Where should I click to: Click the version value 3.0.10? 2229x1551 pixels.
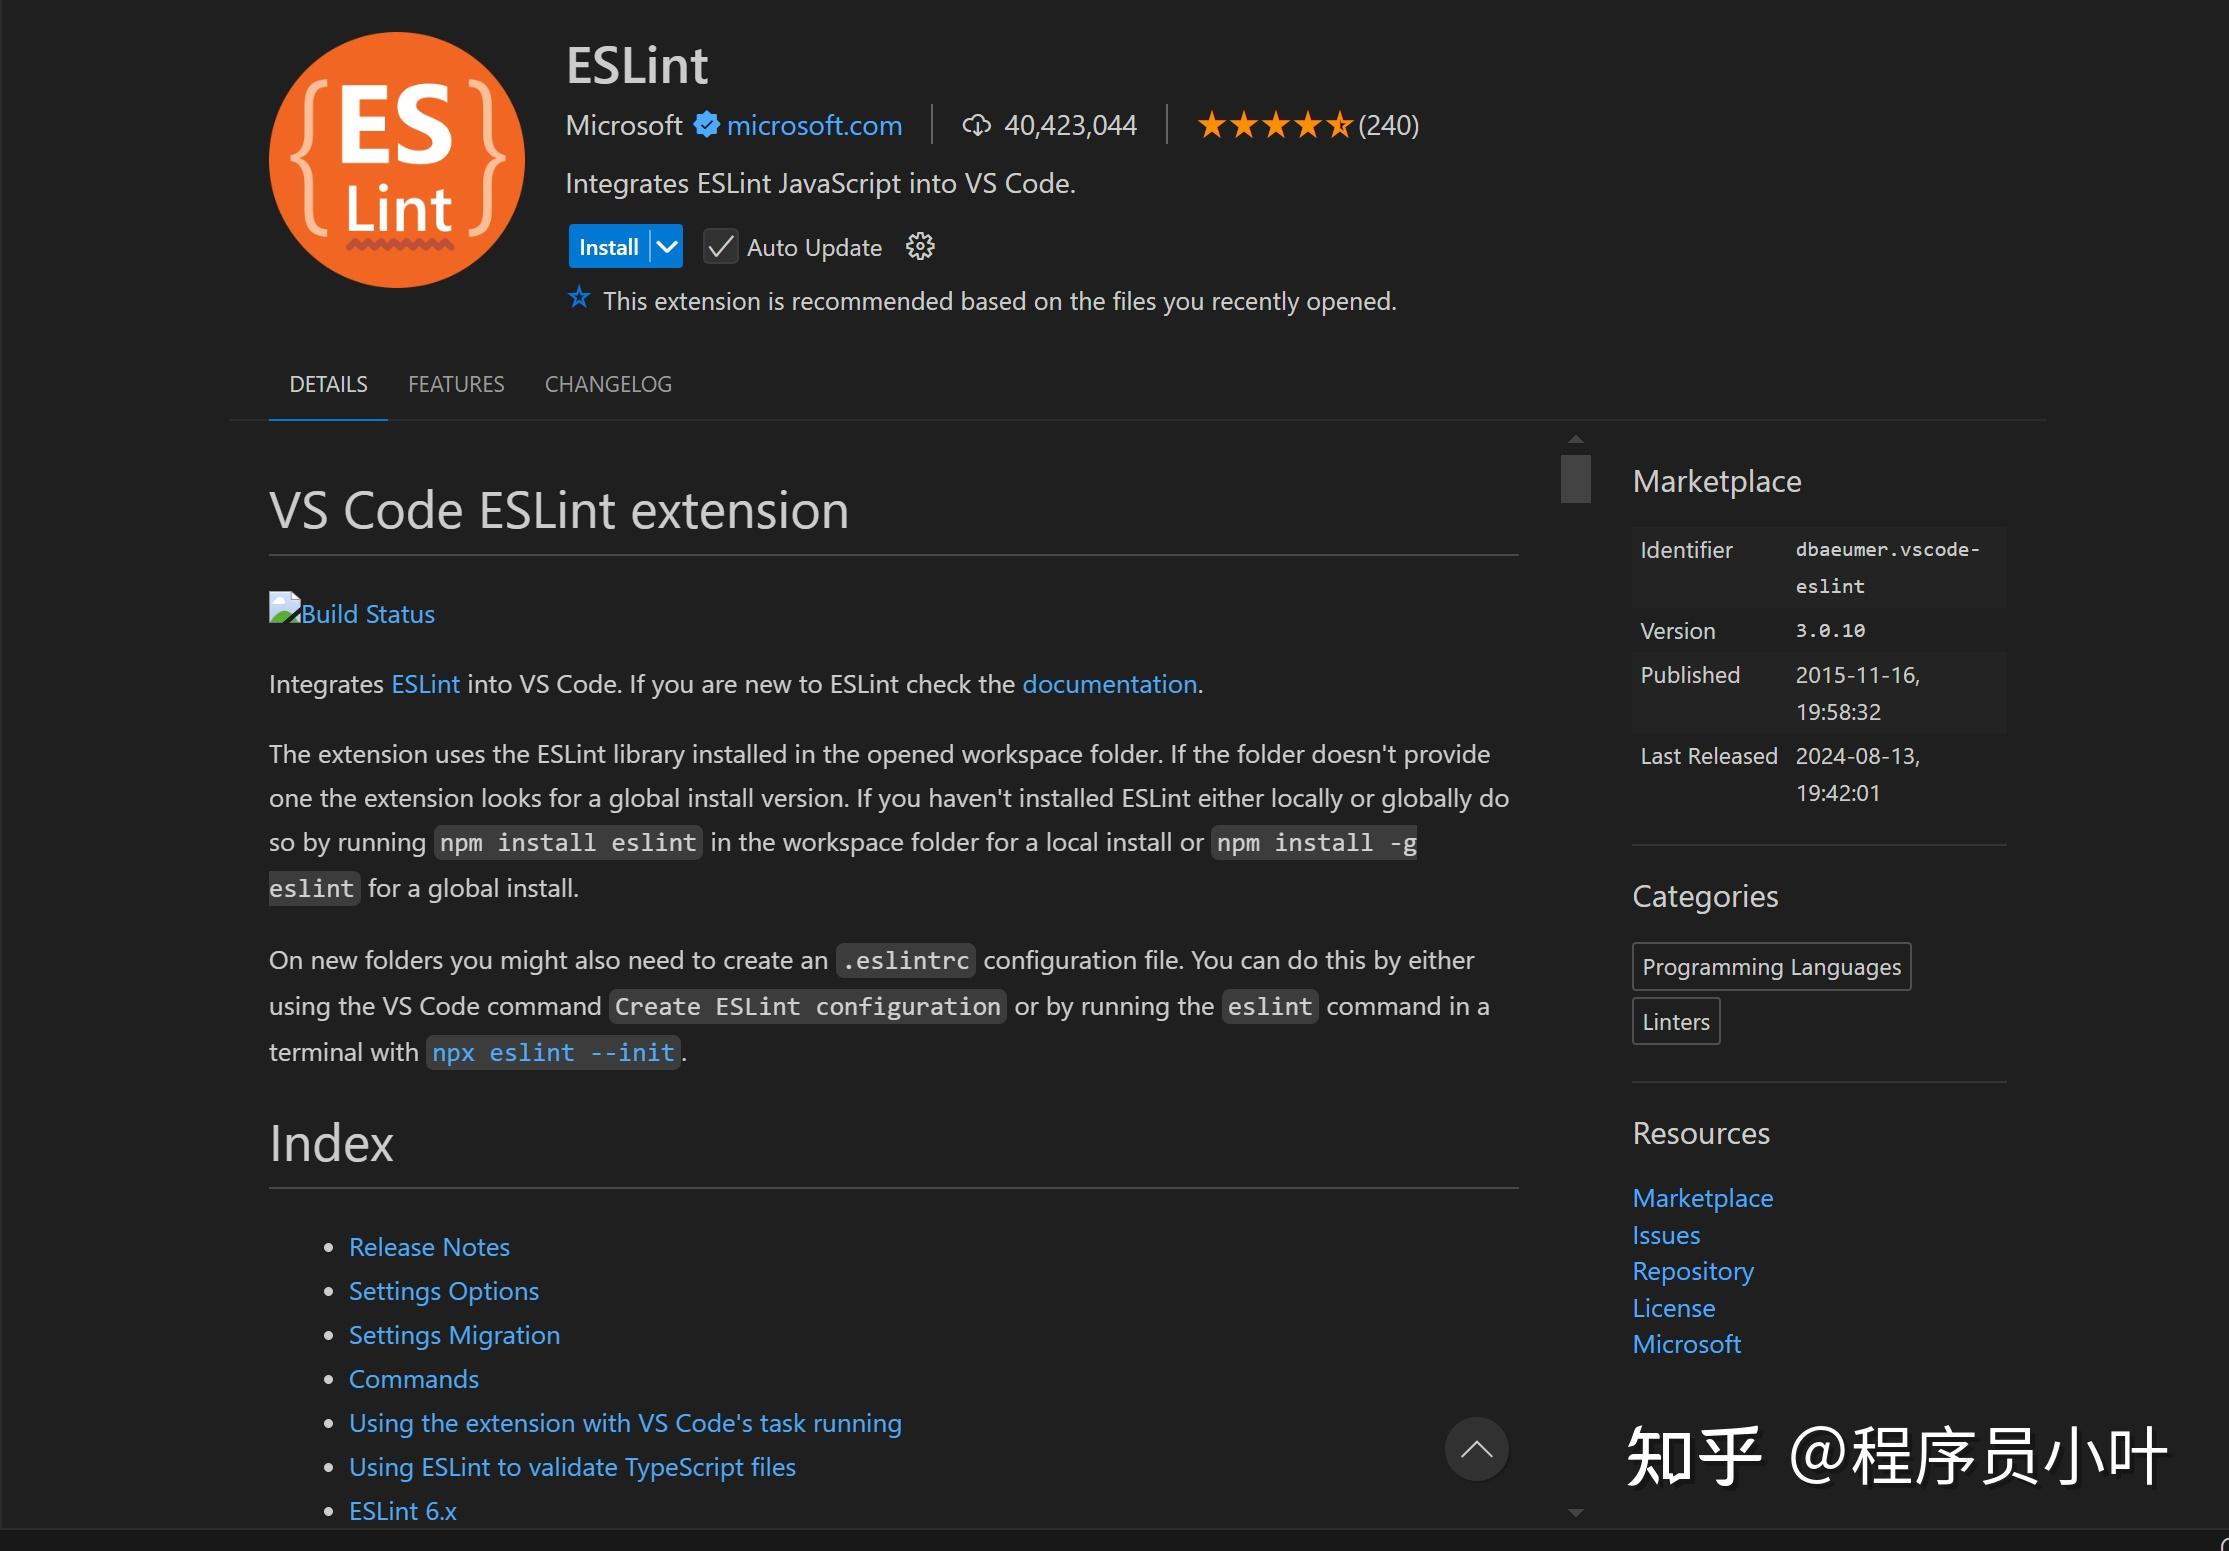pos(1830,631)
